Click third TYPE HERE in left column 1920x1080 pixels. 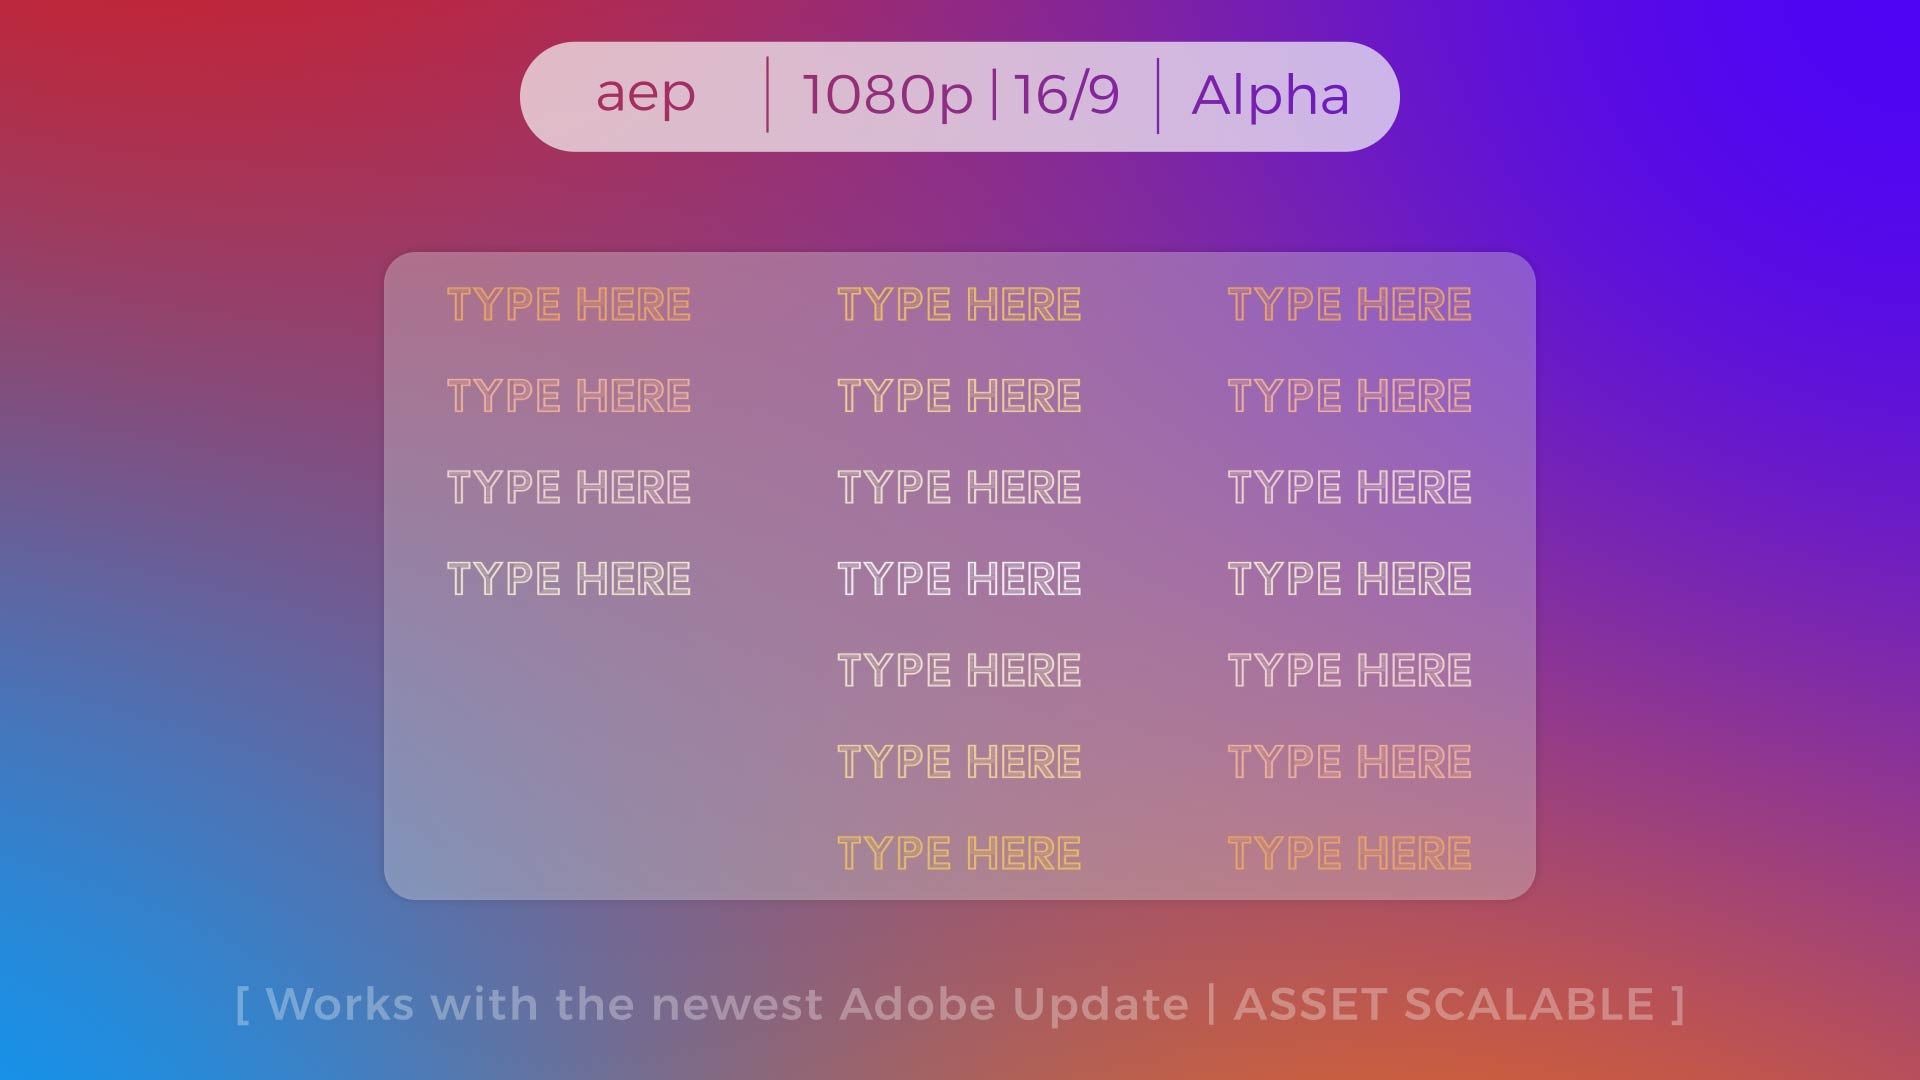click(568, 488)
